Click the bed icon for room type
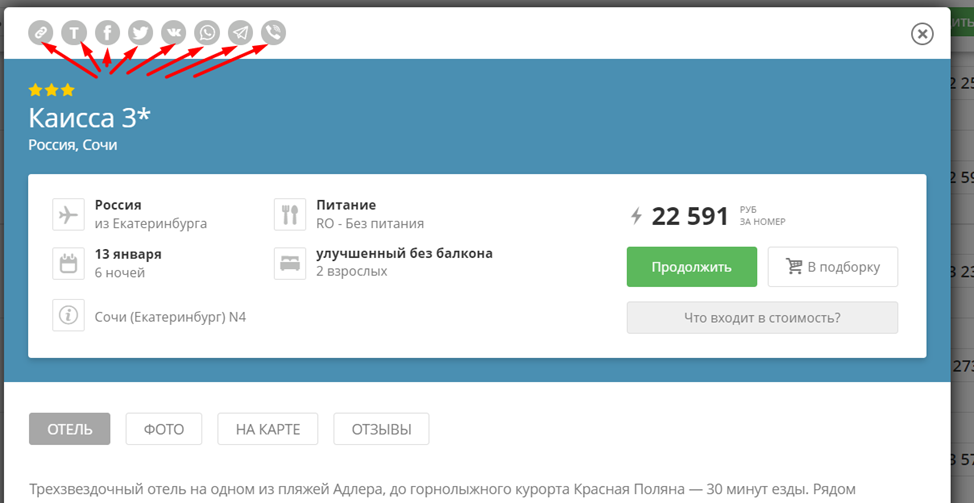 (x=290, y=264)
